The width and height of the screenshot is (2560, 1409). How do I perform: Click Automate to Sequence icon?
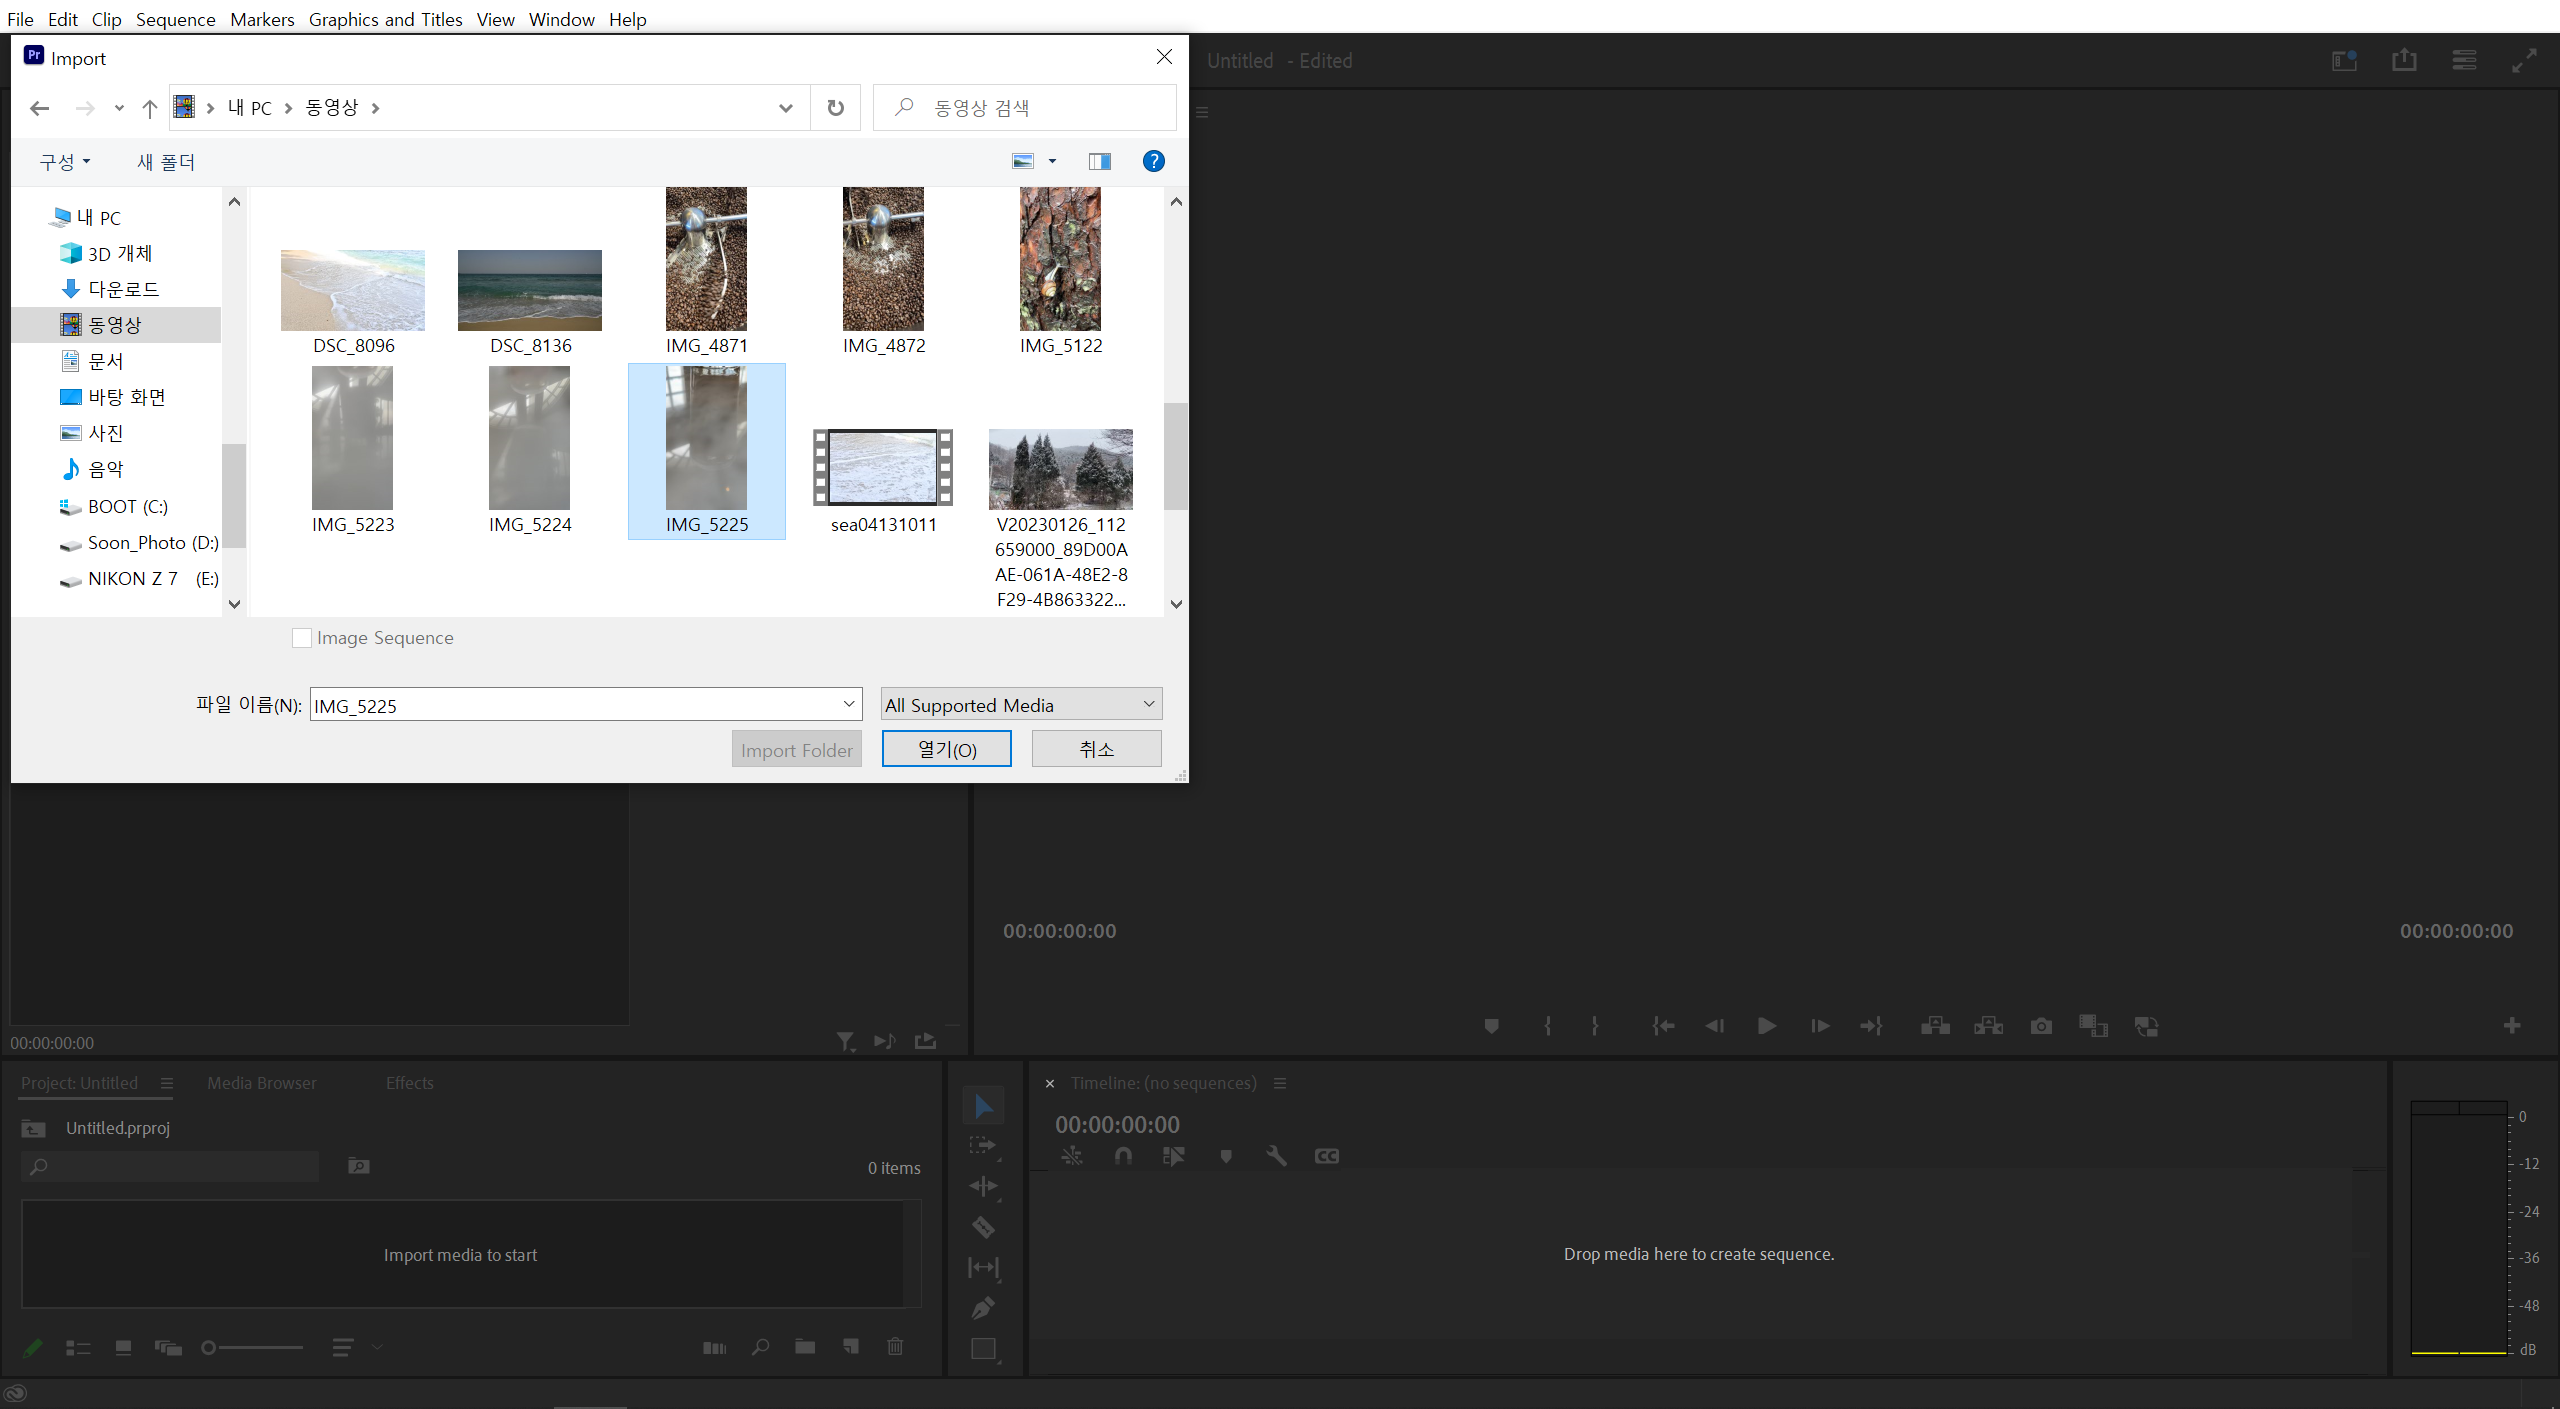(715, 1348)
